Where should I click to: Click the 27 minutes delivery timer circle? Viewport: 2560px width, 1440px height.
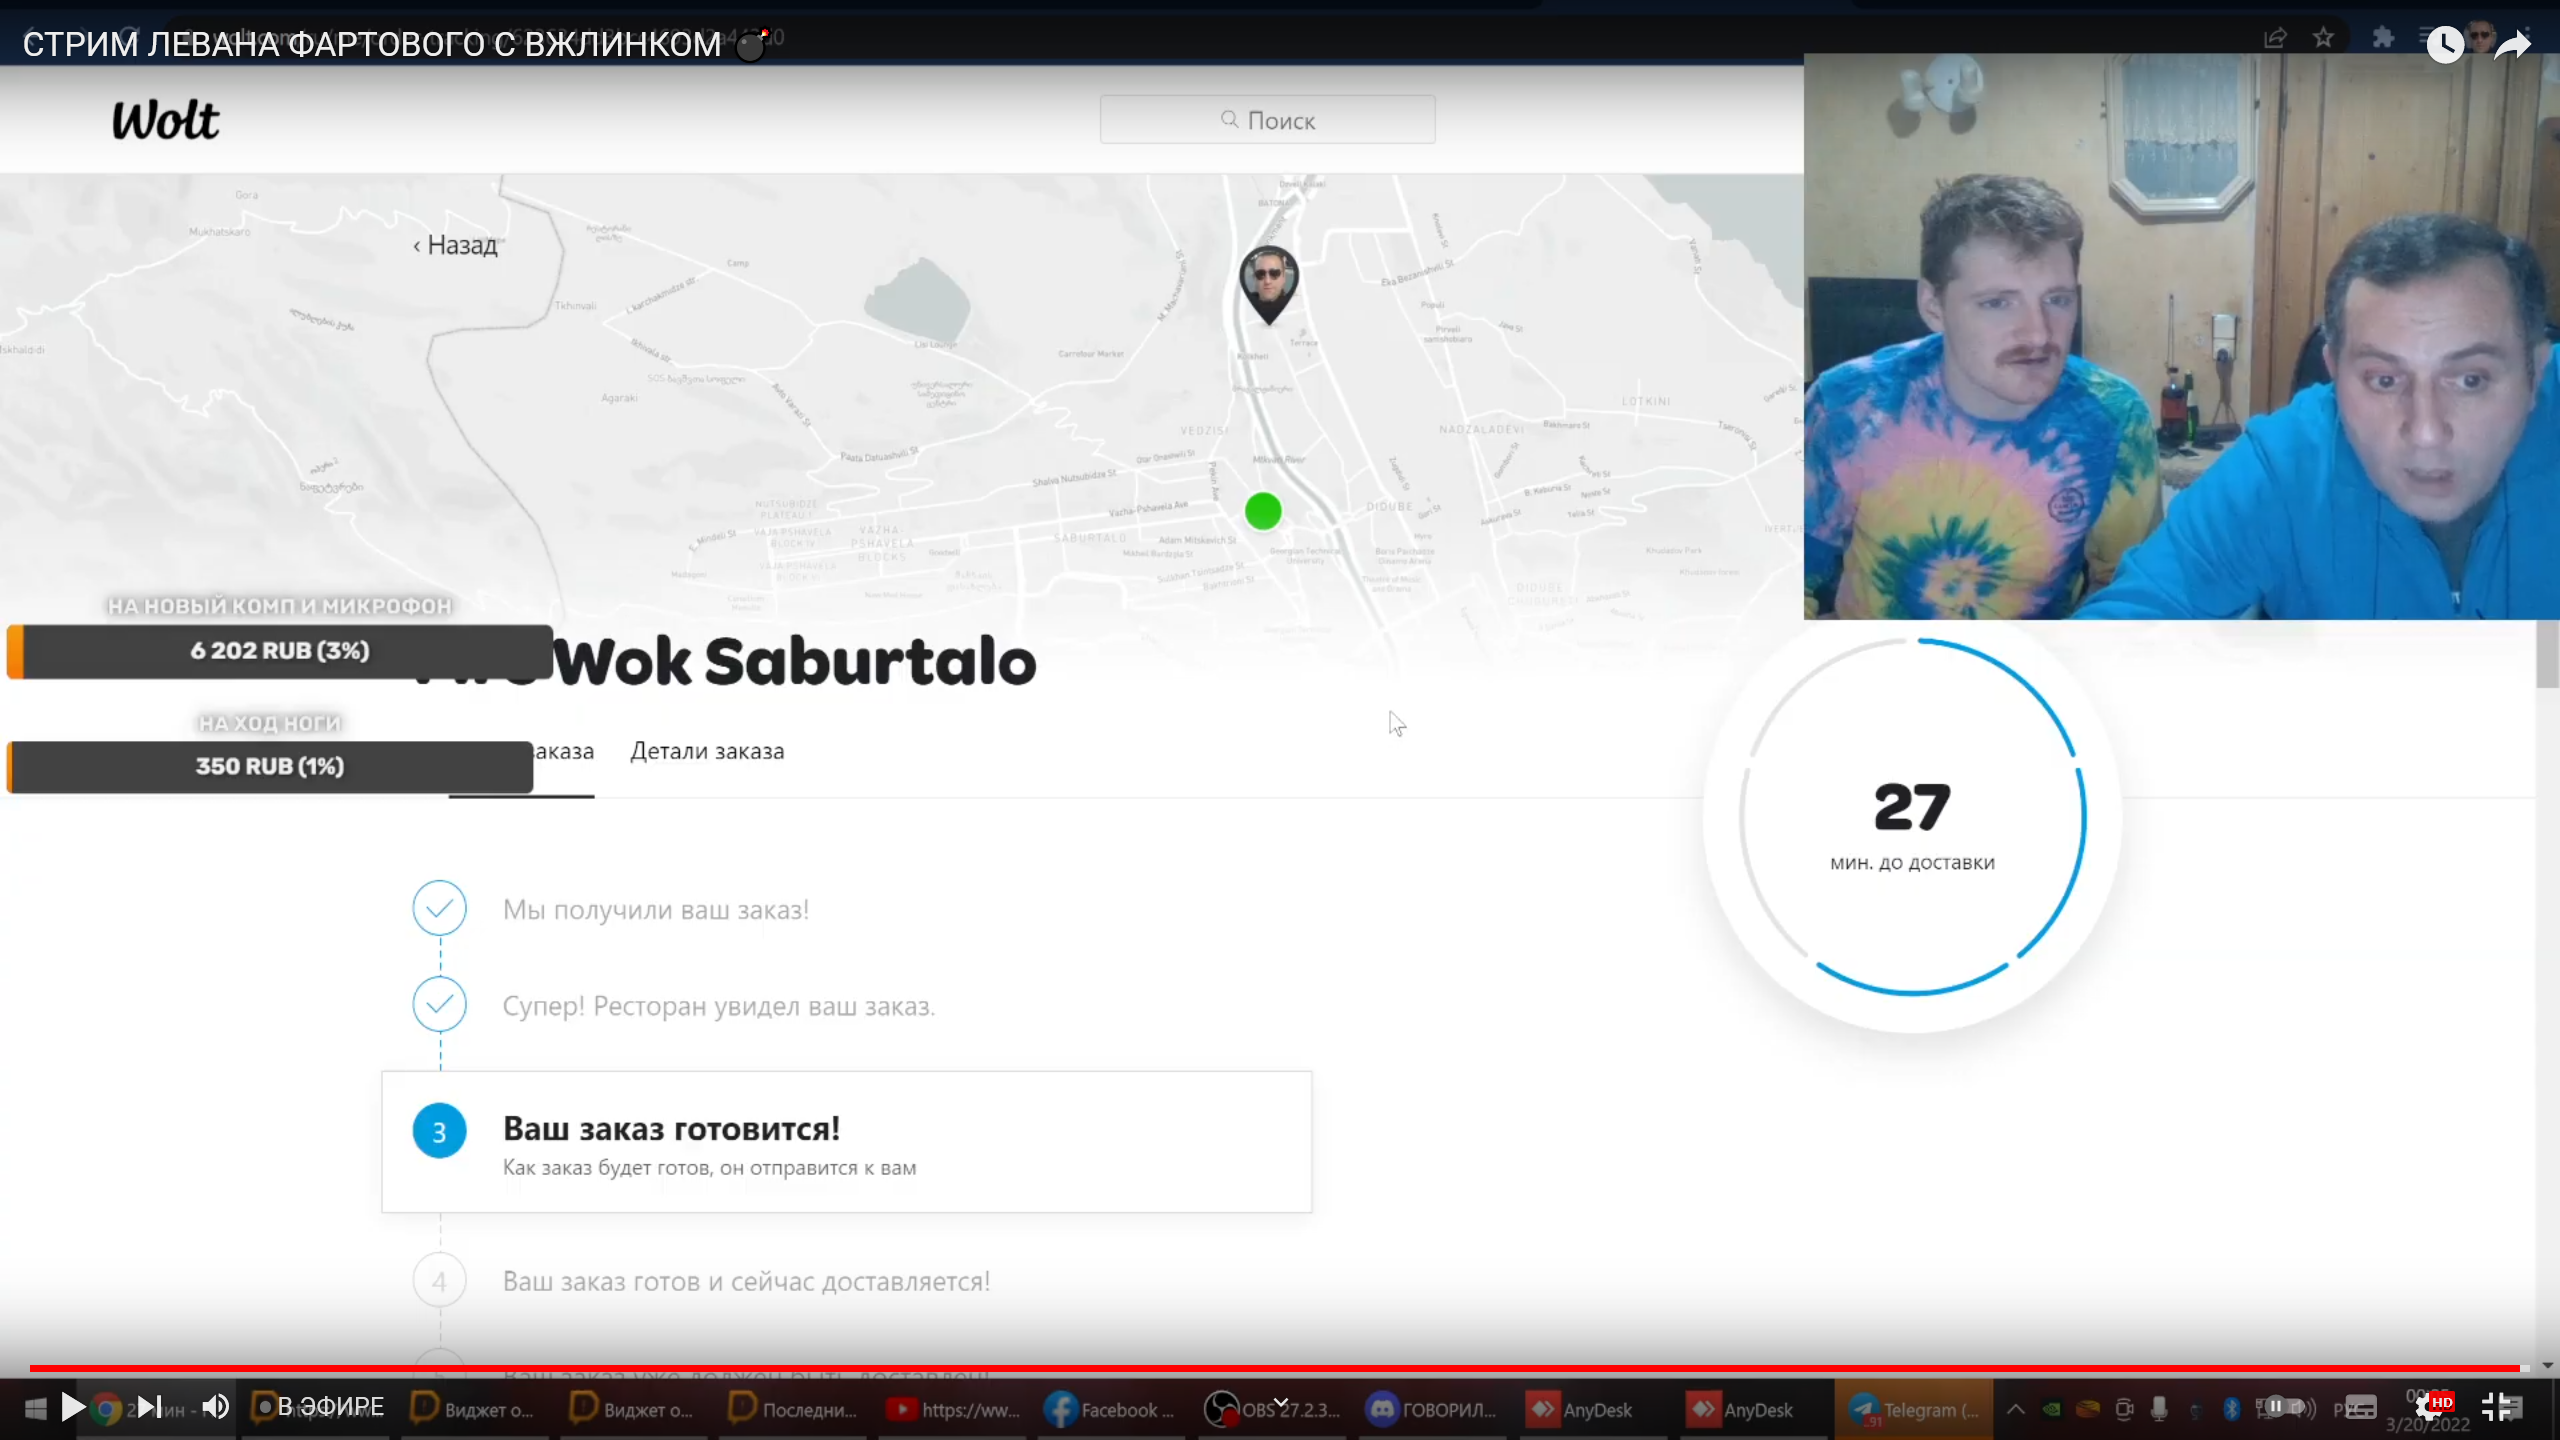(1912, 818)
